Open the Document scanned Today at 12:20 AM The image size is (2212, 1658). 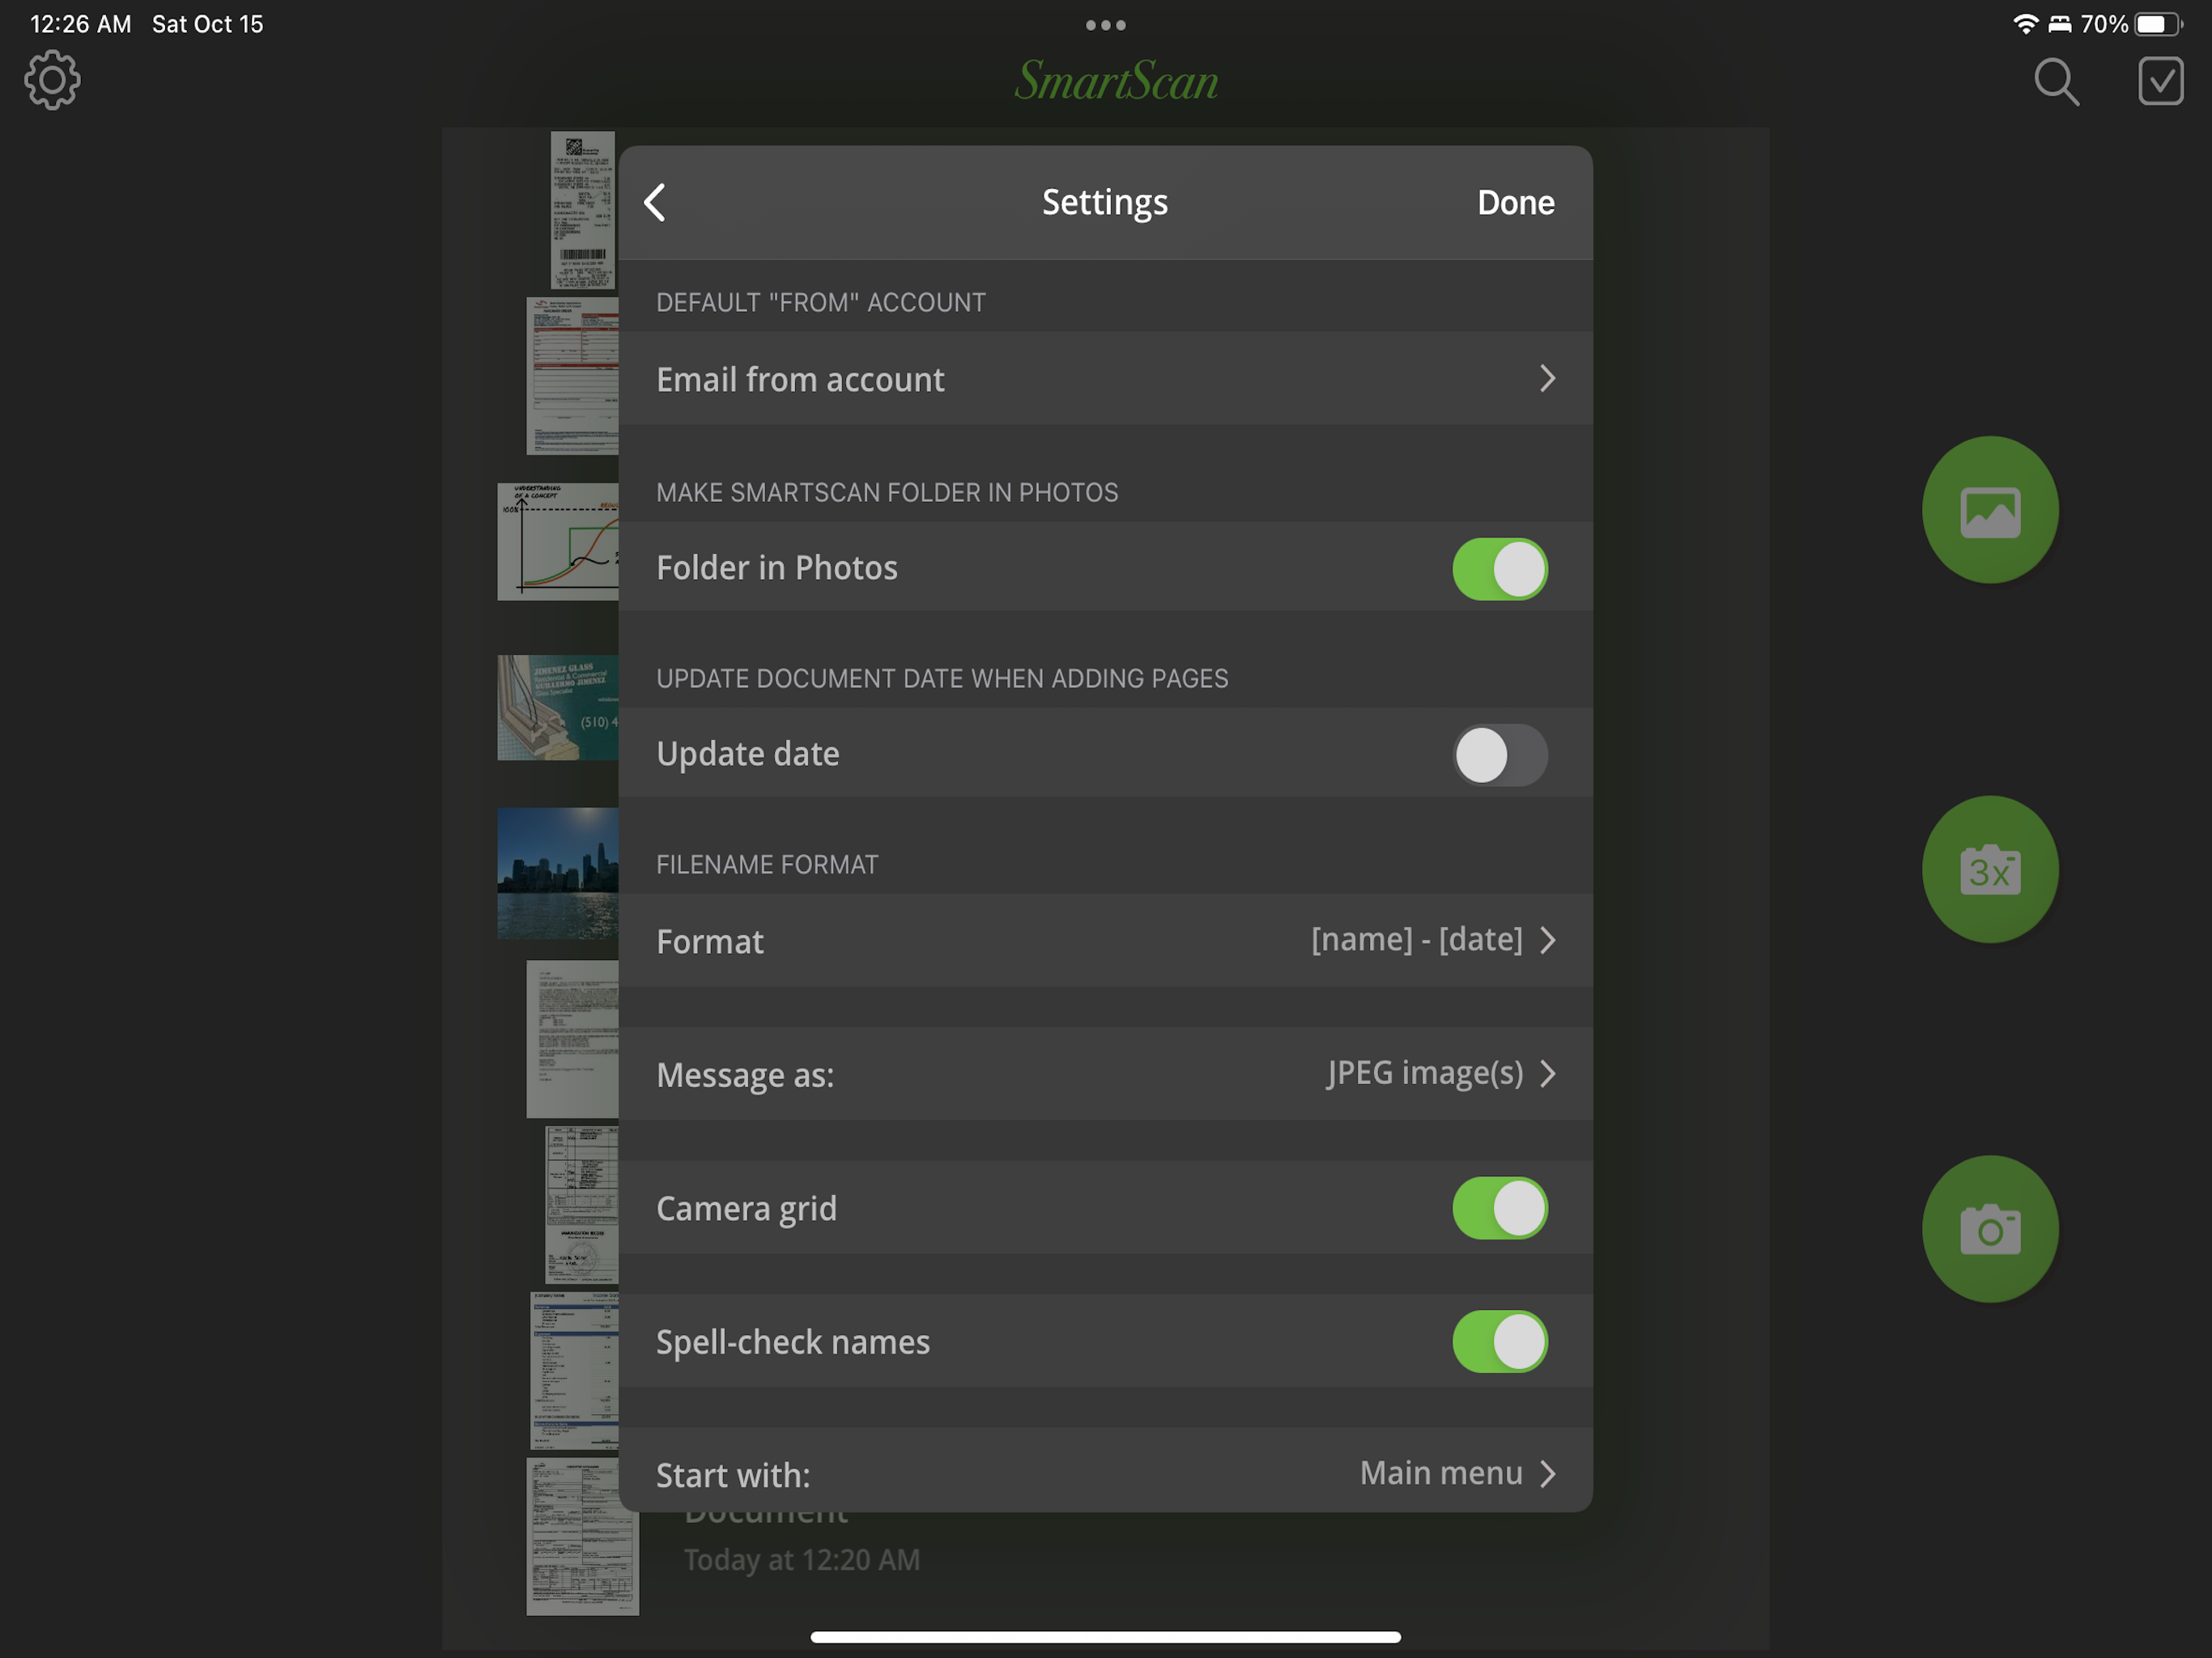800,1558
